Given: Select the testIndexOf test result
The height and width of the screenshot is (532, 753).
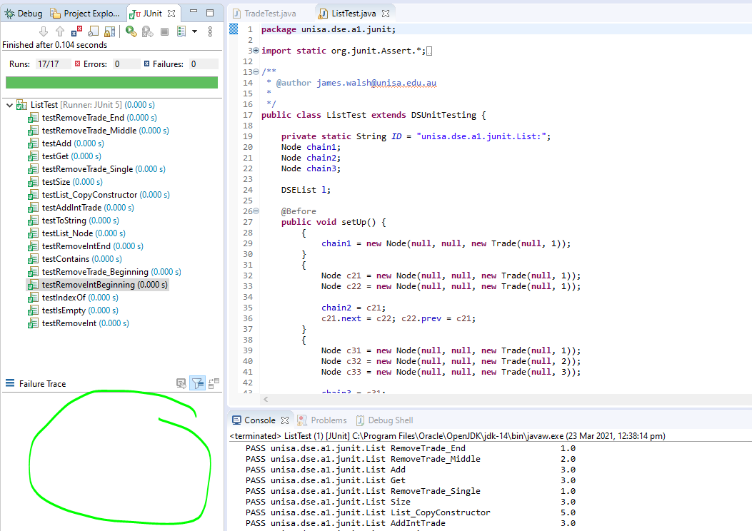Looking at the screenshot, I should pos(73,298).
